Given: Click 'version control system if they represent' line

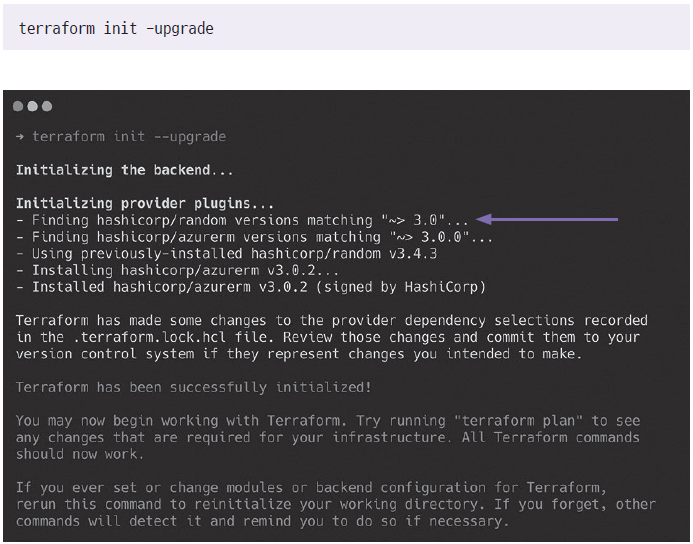Looking at the screenshot, I should click(x=299, y=354).
